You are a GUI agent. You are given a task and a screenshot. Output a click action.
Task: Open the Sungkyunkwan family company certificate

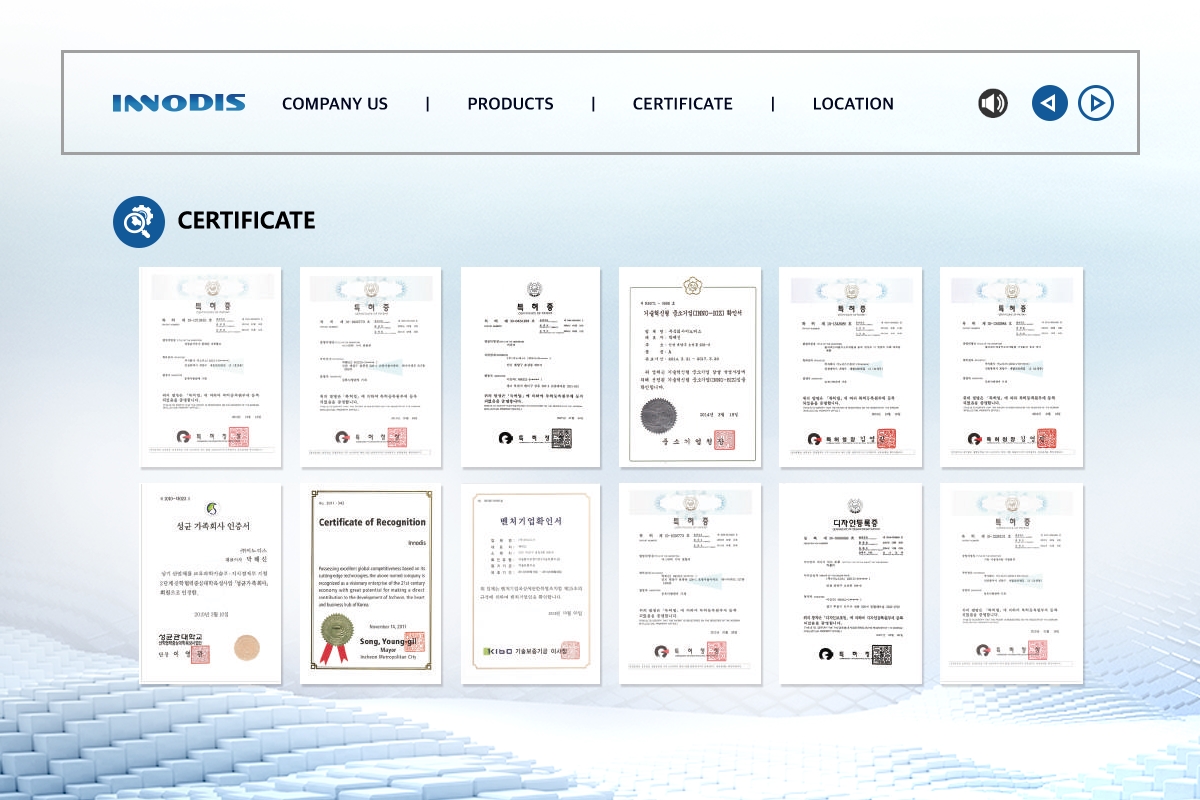tap(210, 584)
